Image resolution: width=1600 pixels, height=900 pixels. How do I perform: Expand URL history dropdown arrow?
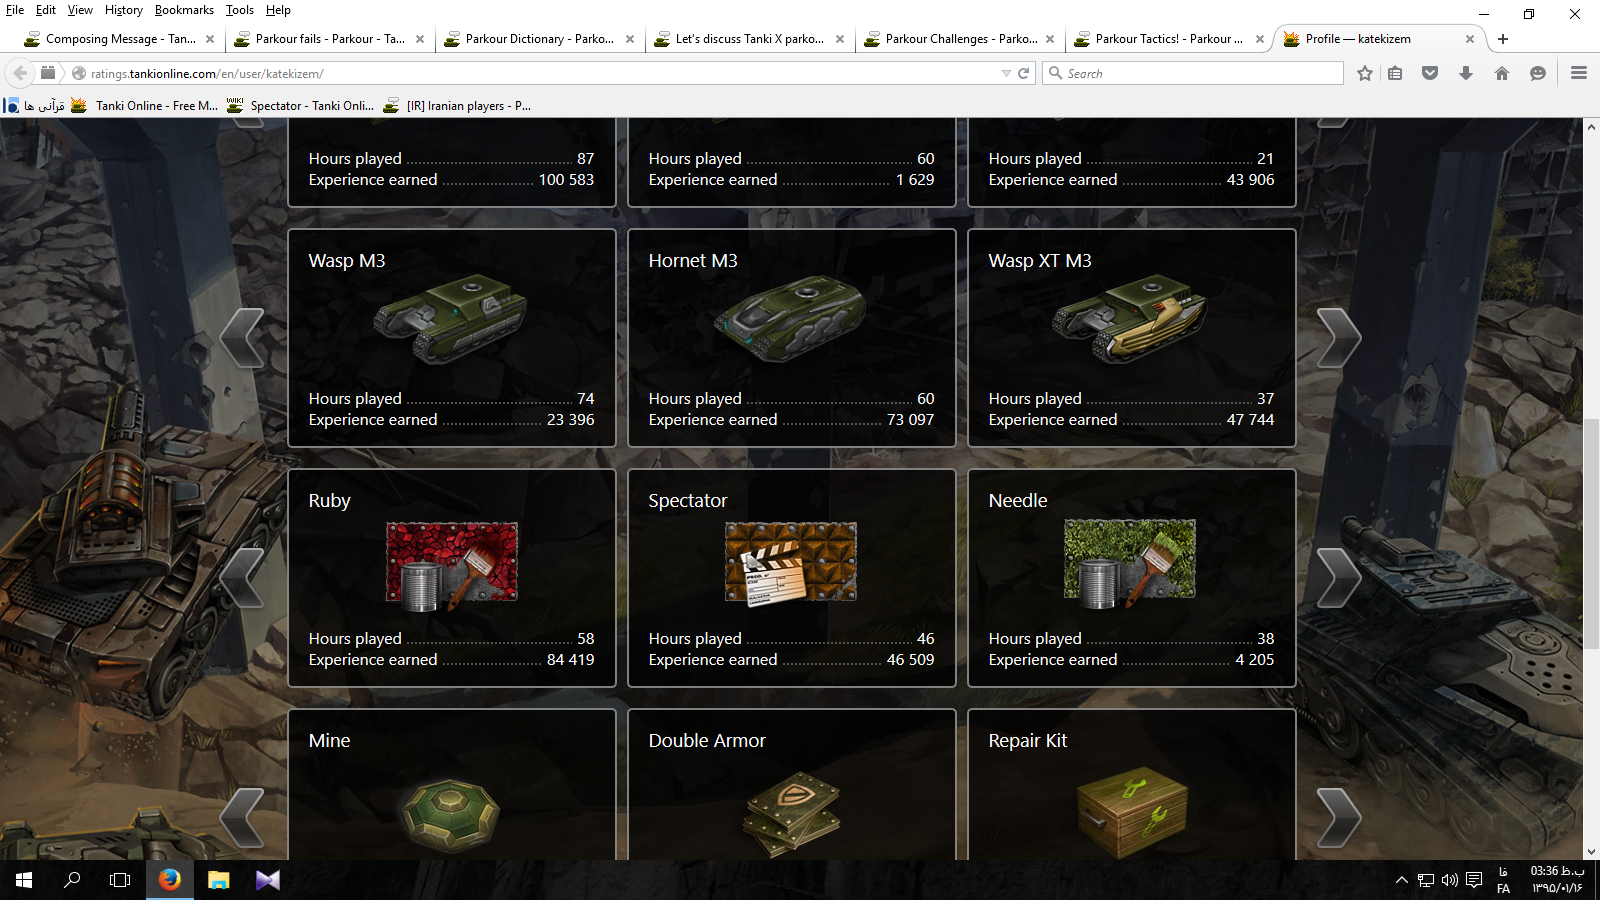pyautogui.click(x=1006, y=73)
